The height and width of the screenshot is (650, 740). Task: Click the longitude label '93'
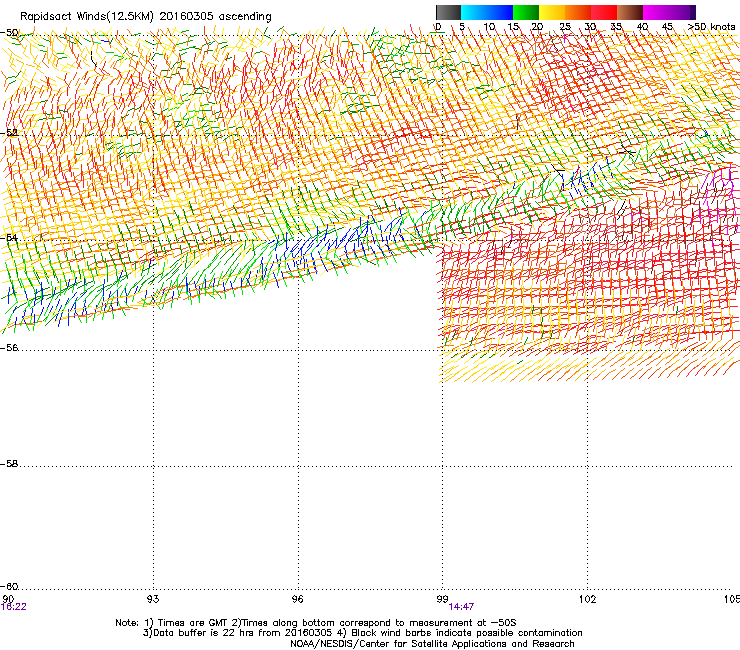(153, 599)
